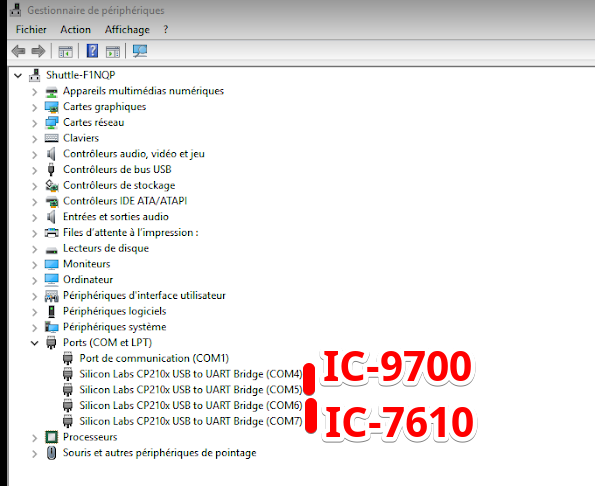Expand the Claviers node
The image size is (595, 486).
point(35,138)
